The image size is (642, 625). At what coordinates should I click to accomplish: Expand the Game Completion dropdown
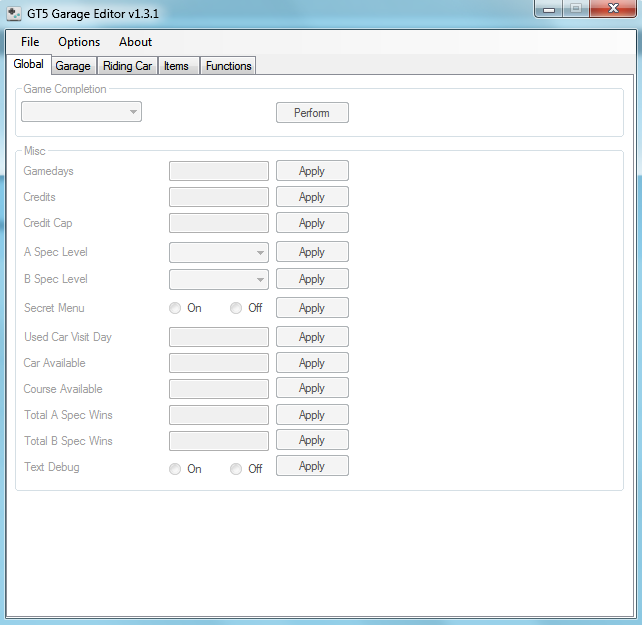(x=81, y=112)
